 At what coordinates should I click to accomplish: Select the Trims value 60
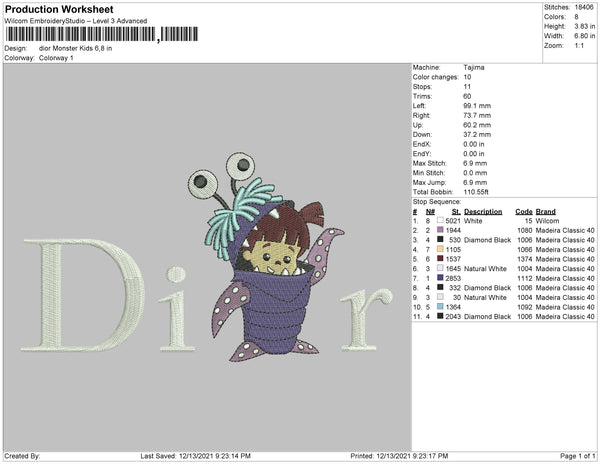(467, 96)
